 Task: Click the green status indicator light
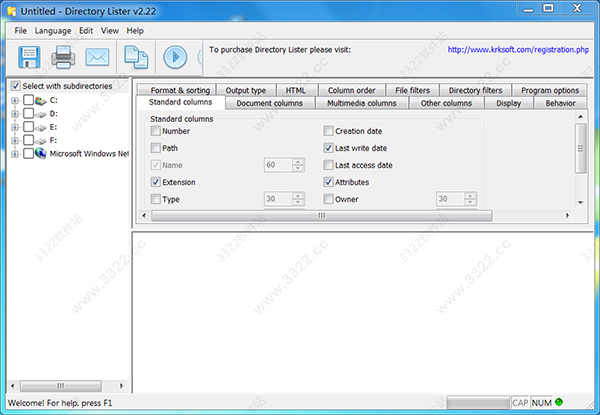point(559,402)
